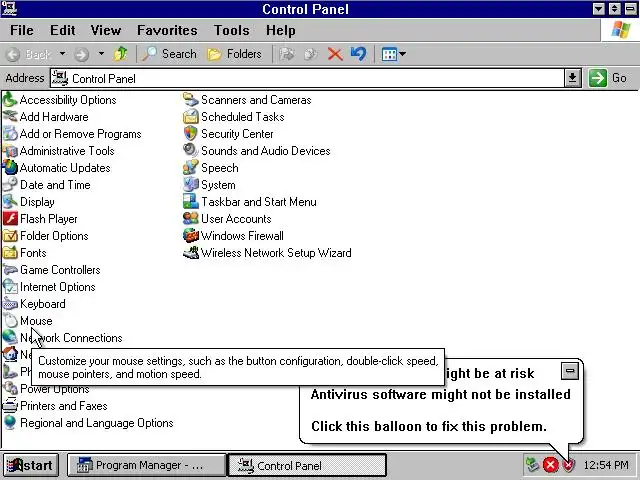The image size is (640, 480).
Task: Go up one folder level
Action: (120, 54)
